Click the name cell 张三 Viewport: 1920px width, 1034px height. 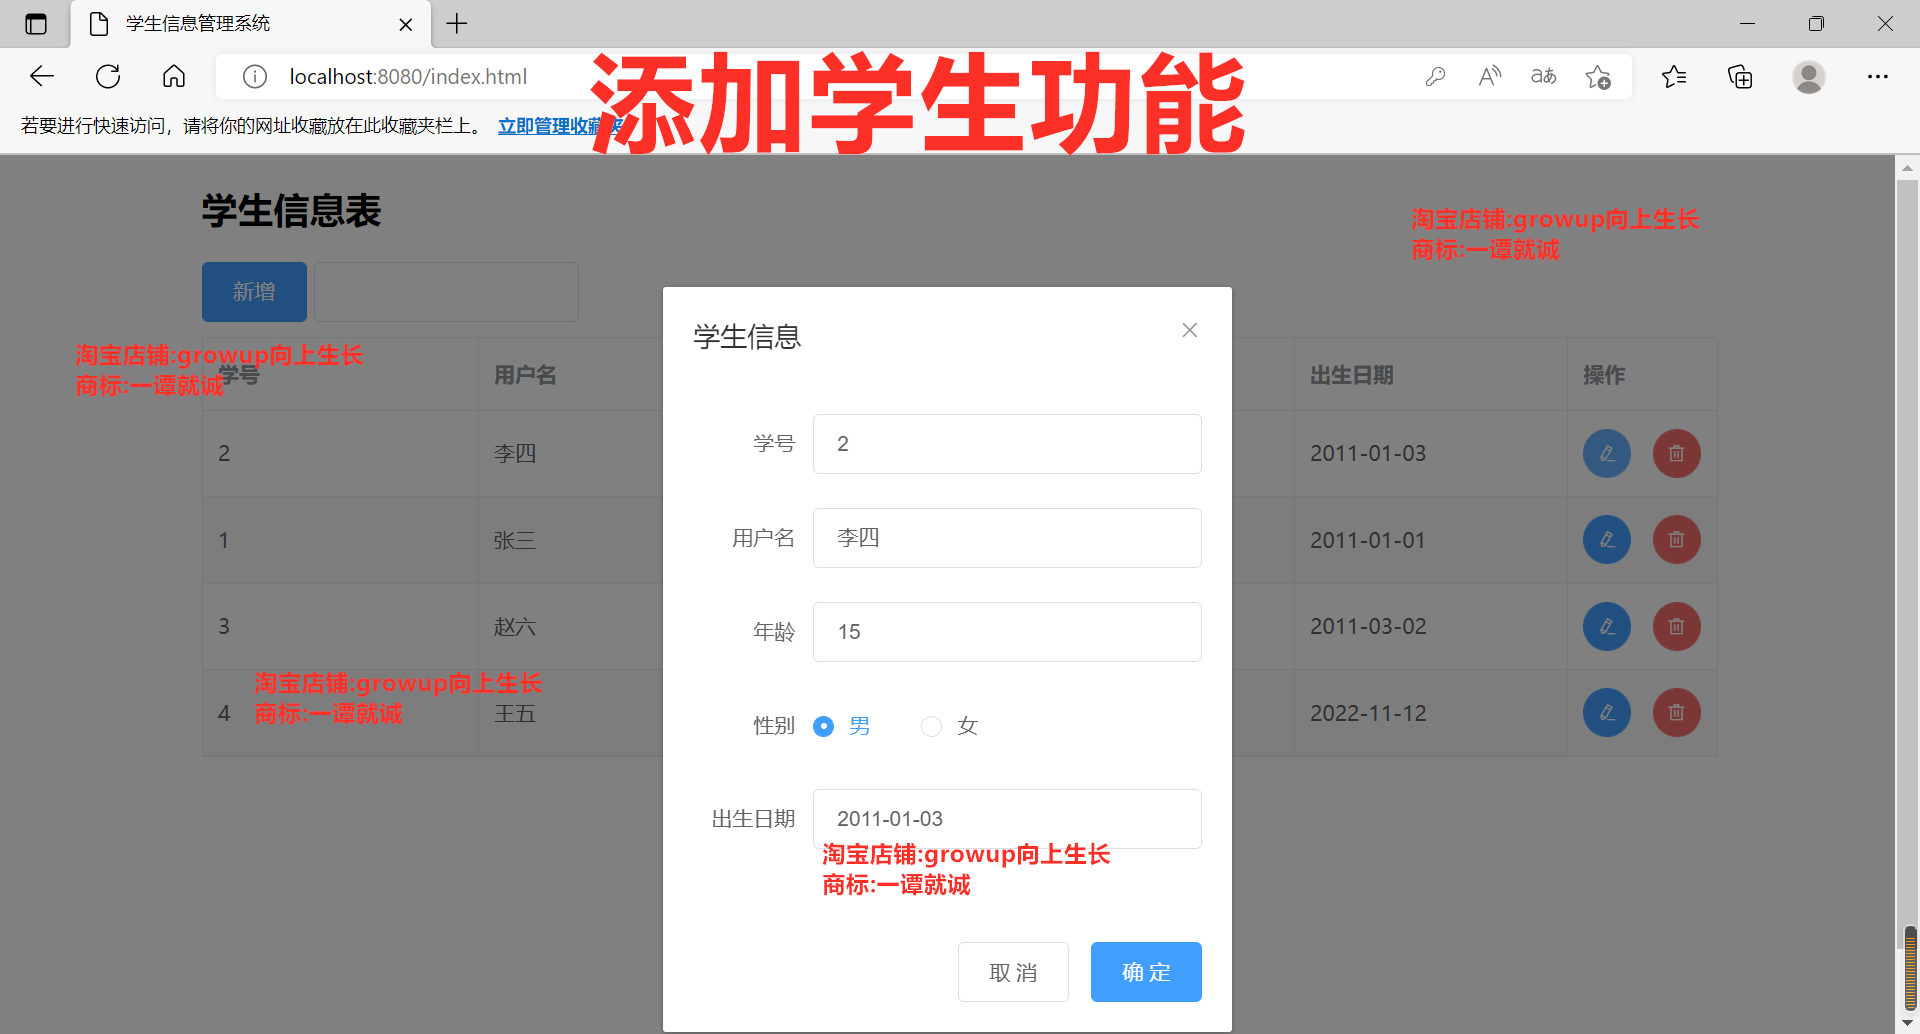point(515,540)
